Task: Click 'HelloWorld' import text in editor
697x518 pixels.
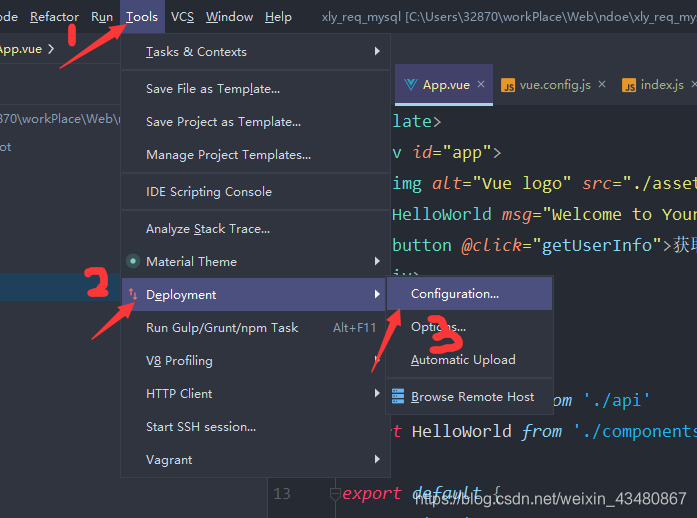Action: [x=461, y=431]
